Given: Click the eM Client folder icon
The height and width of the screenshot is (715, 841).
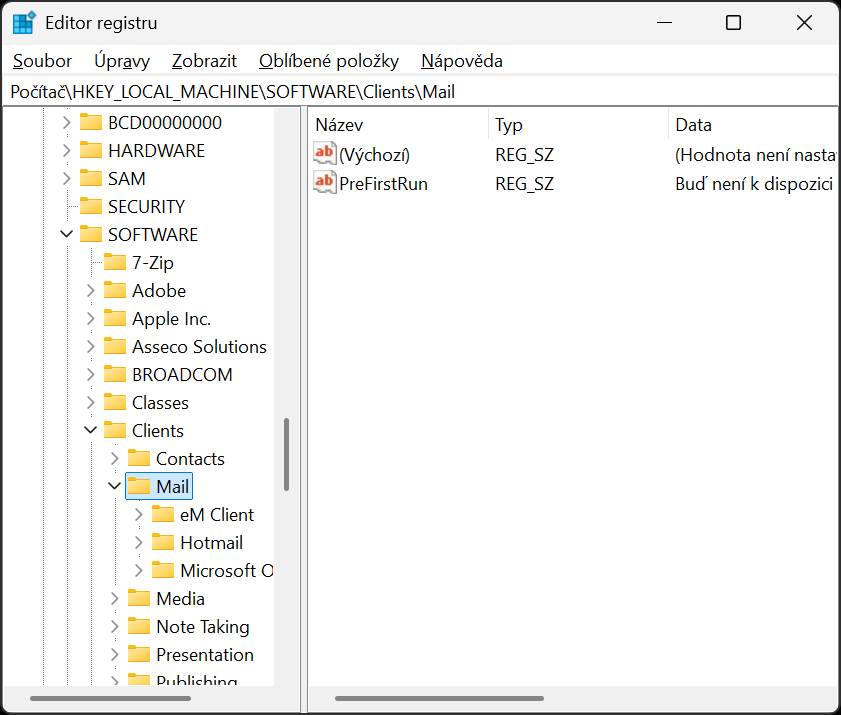Looking at the screenshot, I should click(x=163, y=515).
